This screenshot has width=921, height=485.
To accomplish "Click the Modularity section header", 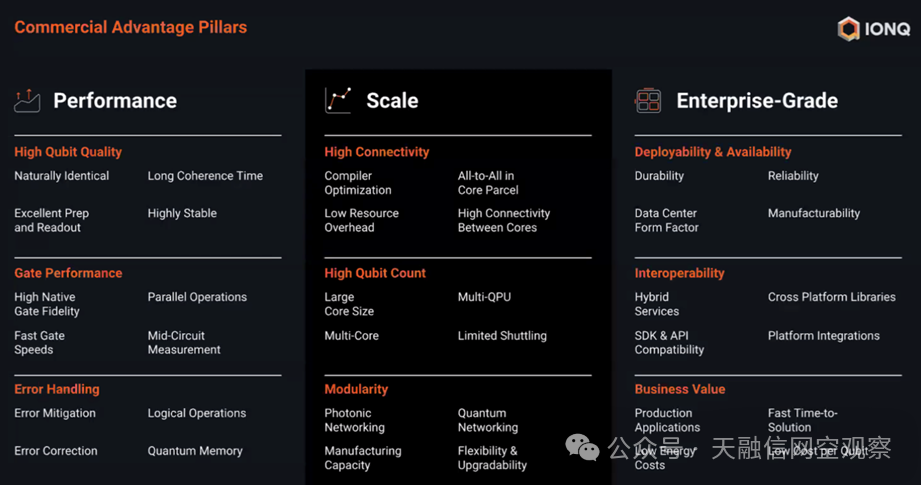I will [356, 389].
